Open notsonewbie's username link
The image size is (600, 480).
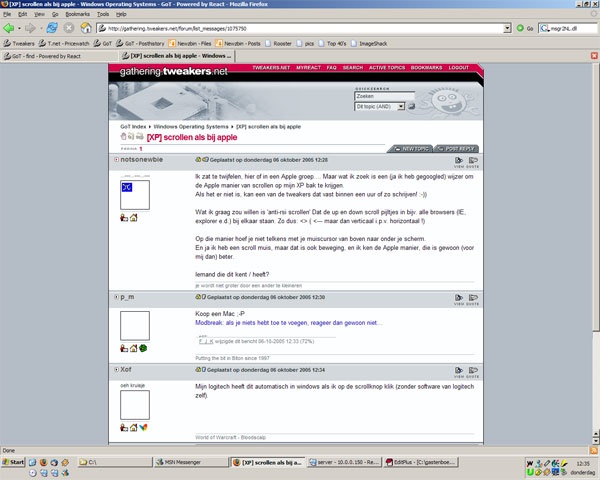142,160
